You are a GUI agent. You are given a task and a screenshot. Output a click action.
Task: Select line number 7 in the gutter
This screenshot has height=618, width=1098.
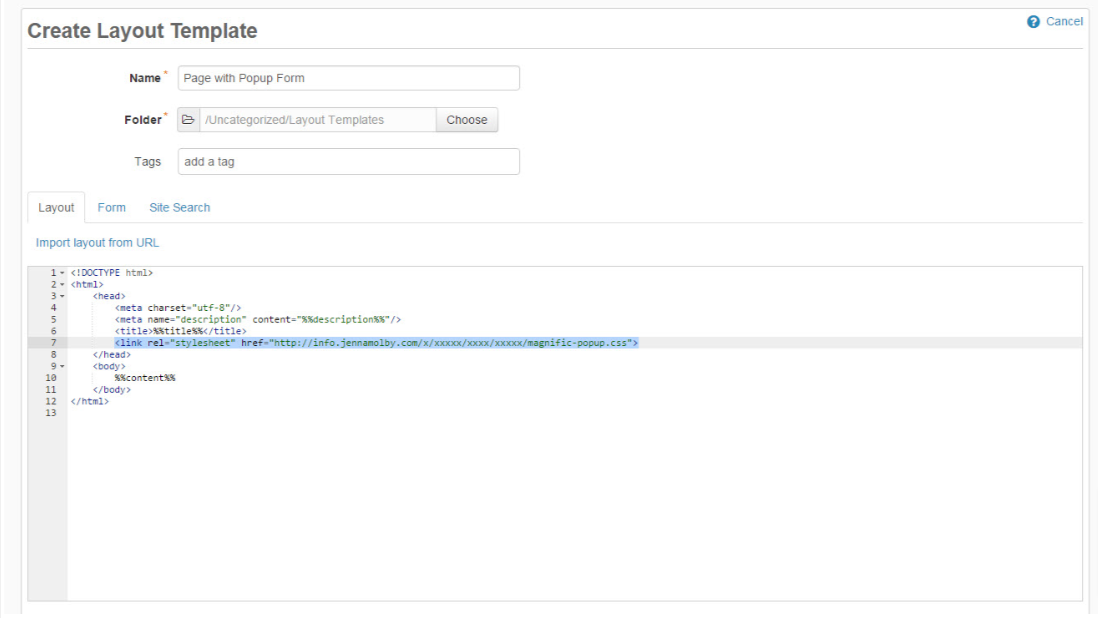tap(52, 343)
